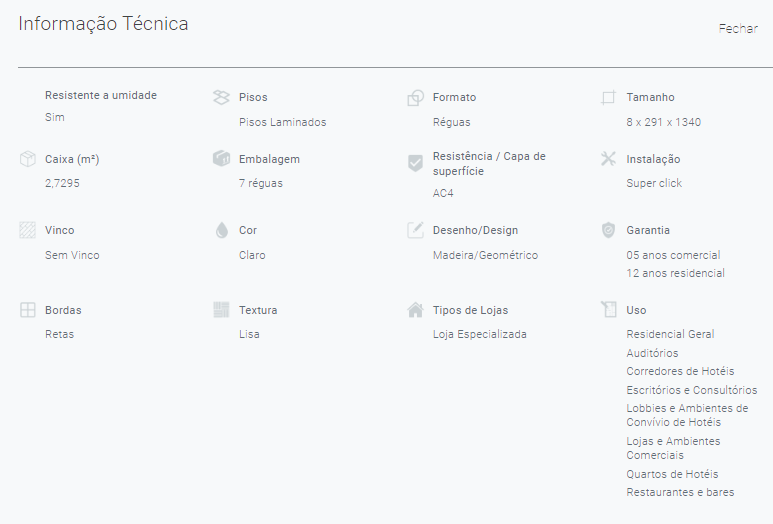Click the Uso ruler icon

coord(609,309)
